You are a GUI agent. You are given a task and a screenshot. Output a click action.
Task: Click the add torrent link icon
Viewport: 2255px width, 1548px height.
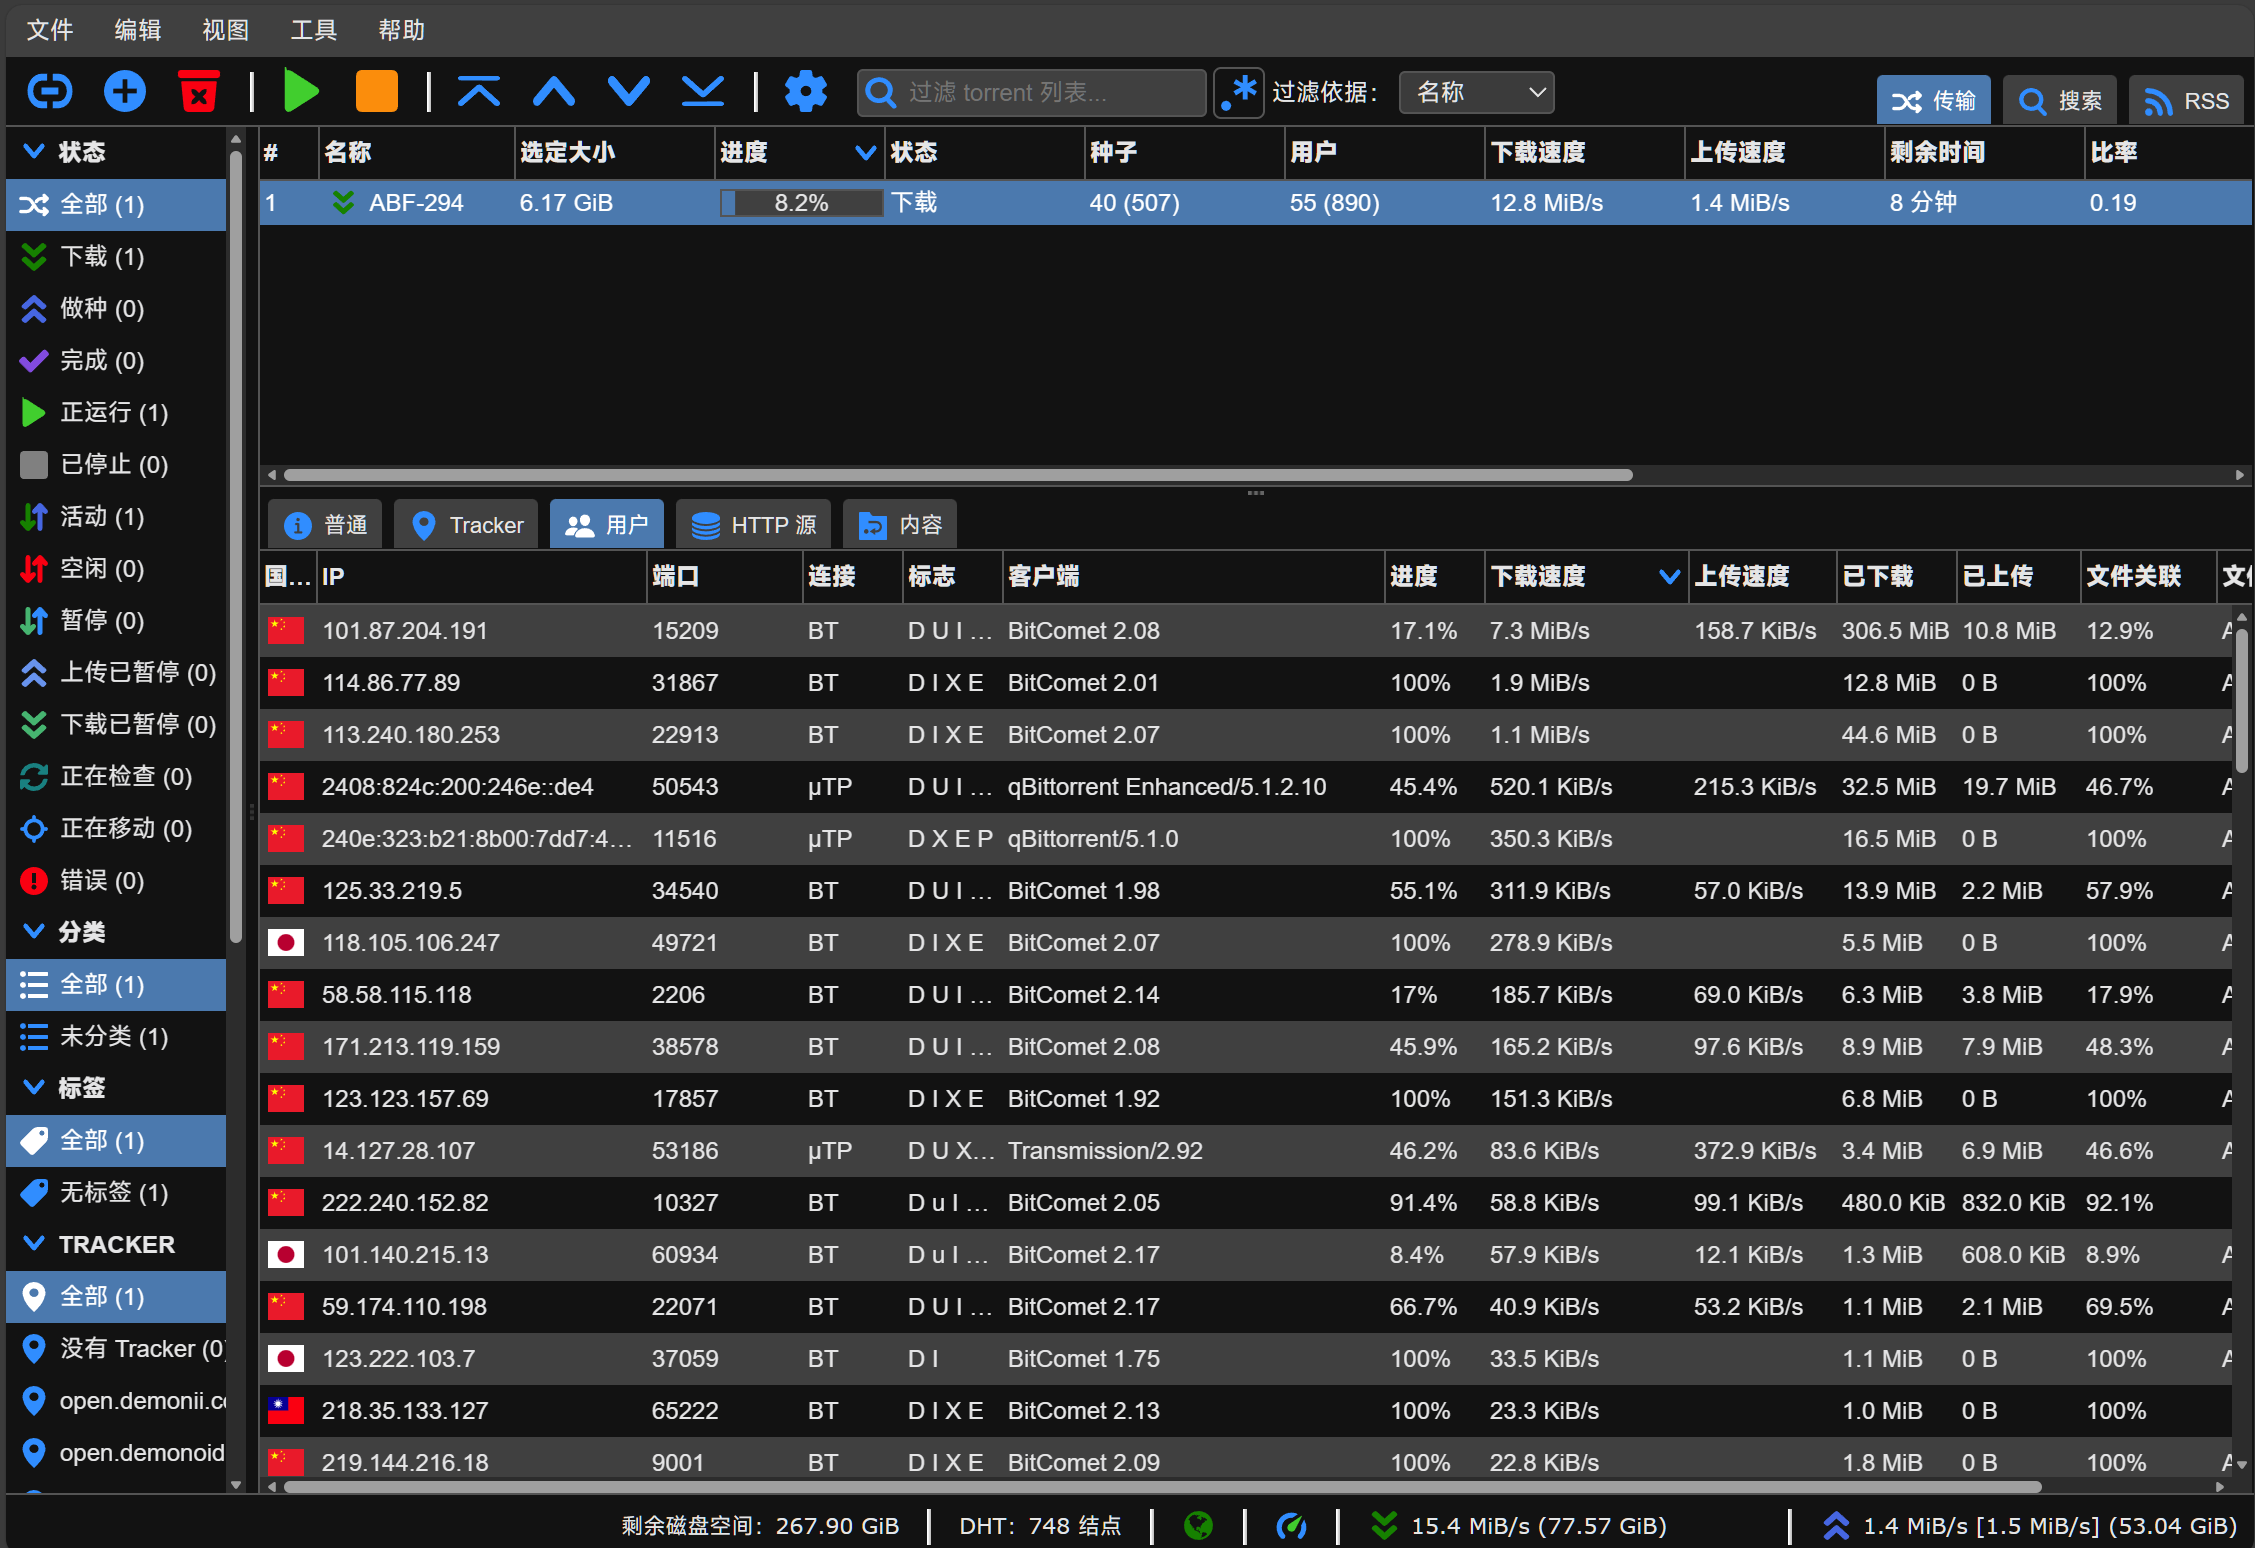[x=49, y=92]
